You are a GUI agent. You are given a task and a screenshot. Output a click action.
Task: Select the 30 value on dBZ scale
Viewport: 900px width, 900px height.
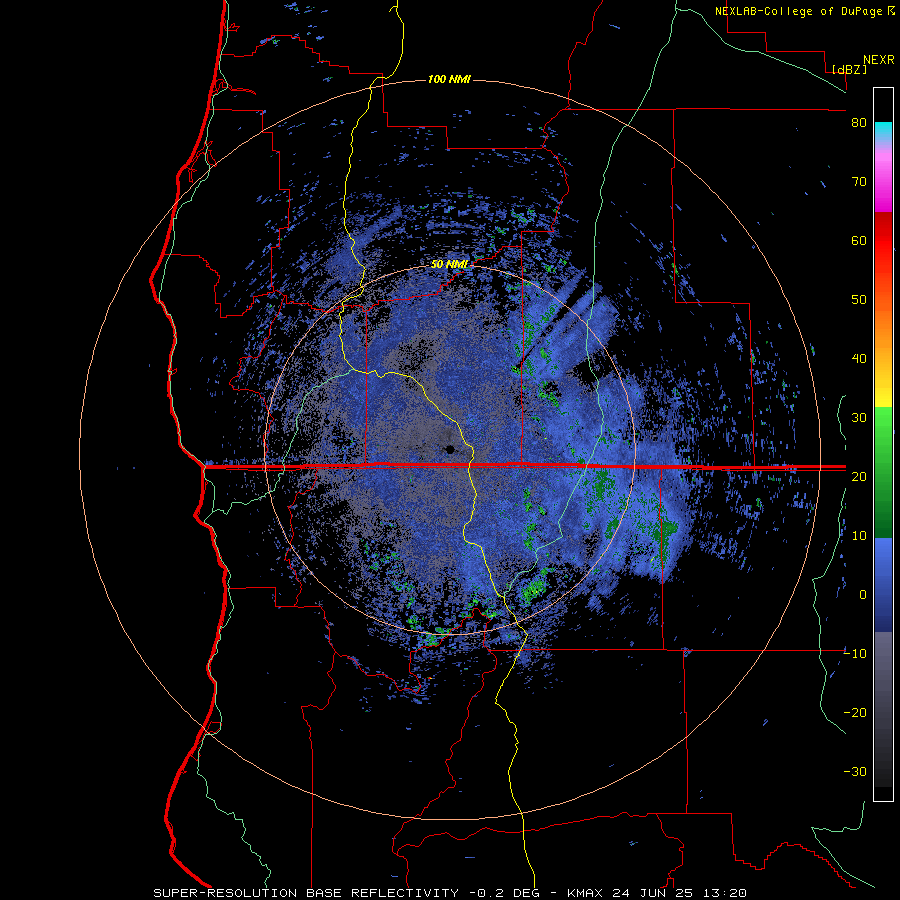[859, 417]
